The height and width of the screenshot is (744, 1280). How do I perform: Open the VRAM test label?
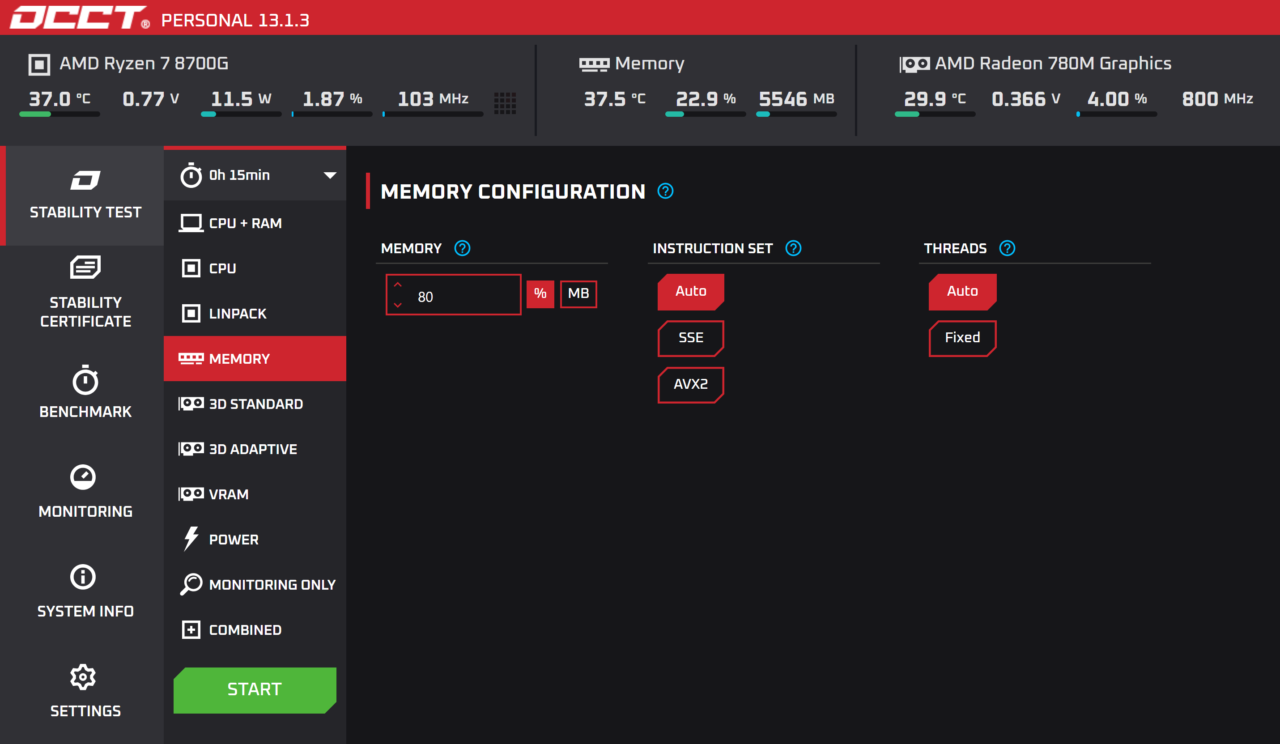pos(229,494)
